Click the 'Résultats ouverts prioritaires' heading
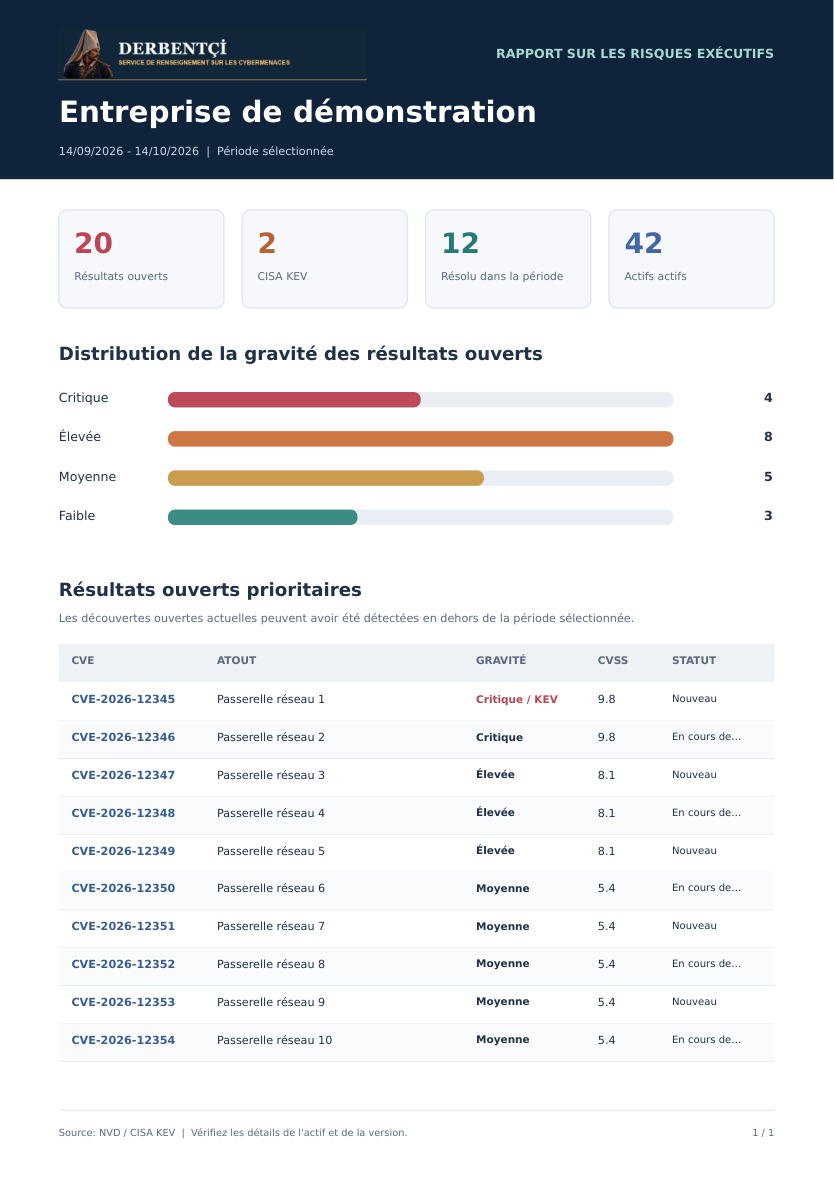The image size is (834, 1179). (x=211, y=590)
